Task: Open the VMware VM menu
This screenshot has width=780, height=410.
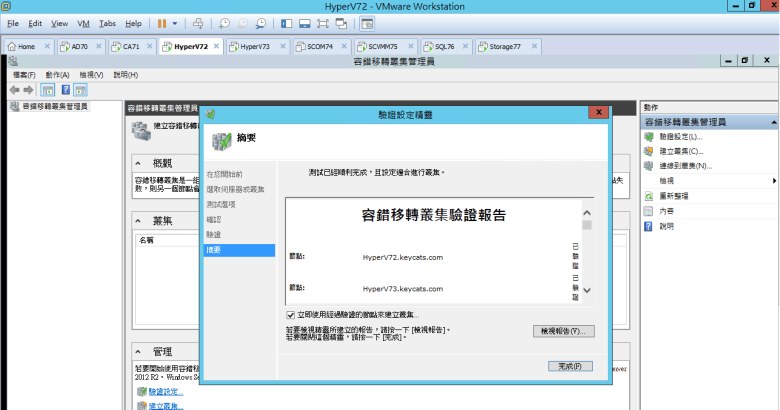Action: pyautogui.click(x=83, y=22)
